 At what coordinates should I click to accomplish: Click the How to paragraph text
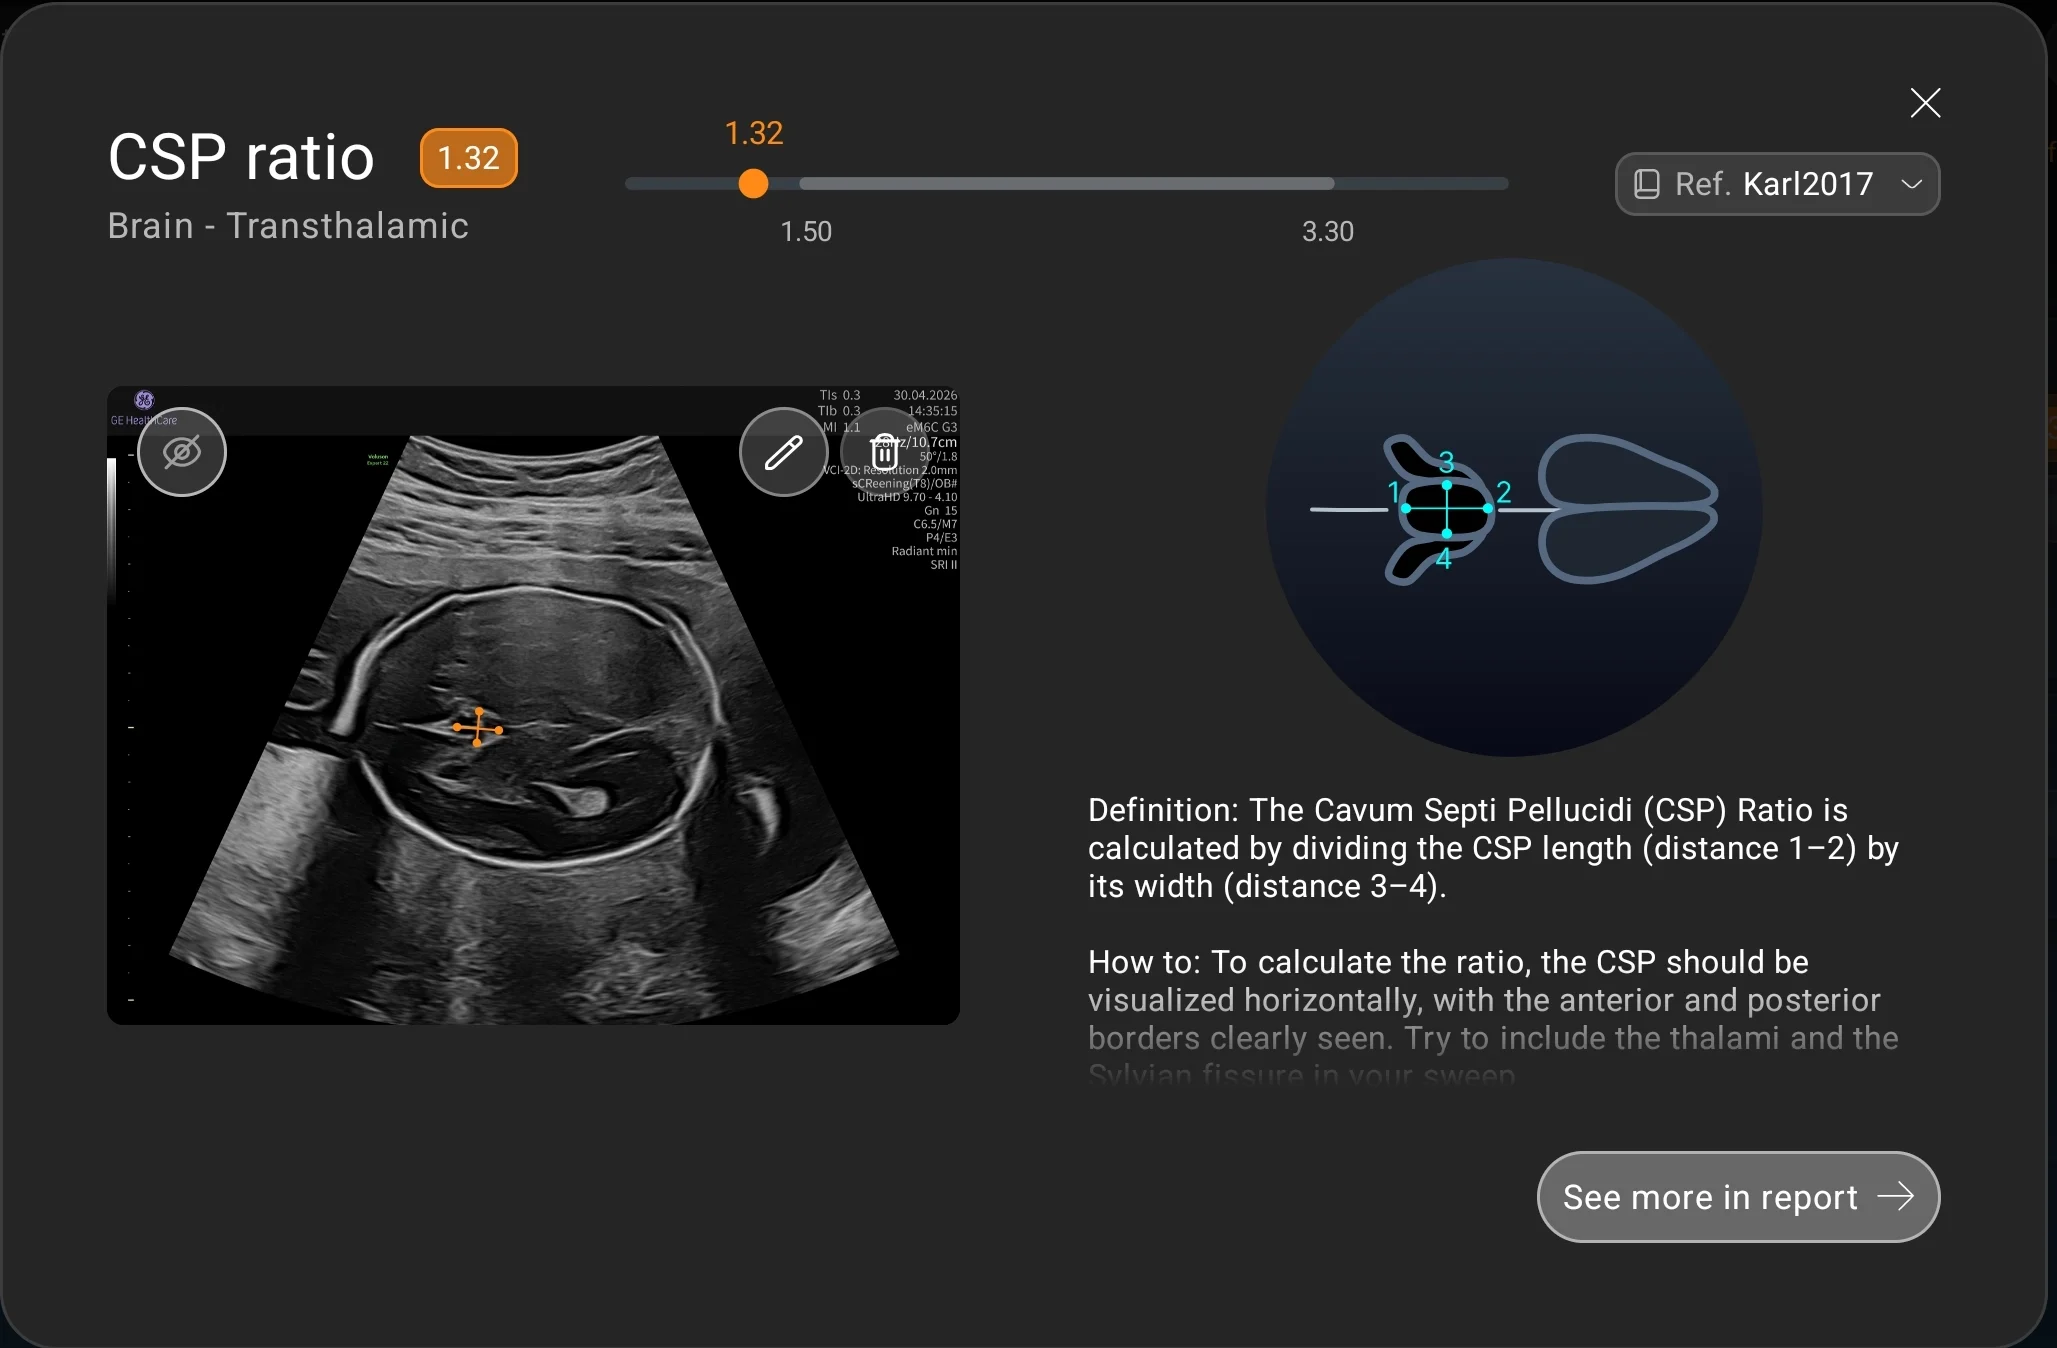[1493, 1018]
